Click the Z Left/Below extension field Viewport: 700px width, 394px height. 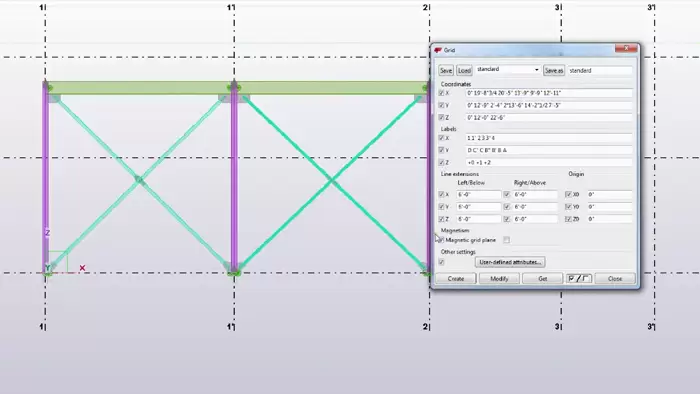point(479,219)
